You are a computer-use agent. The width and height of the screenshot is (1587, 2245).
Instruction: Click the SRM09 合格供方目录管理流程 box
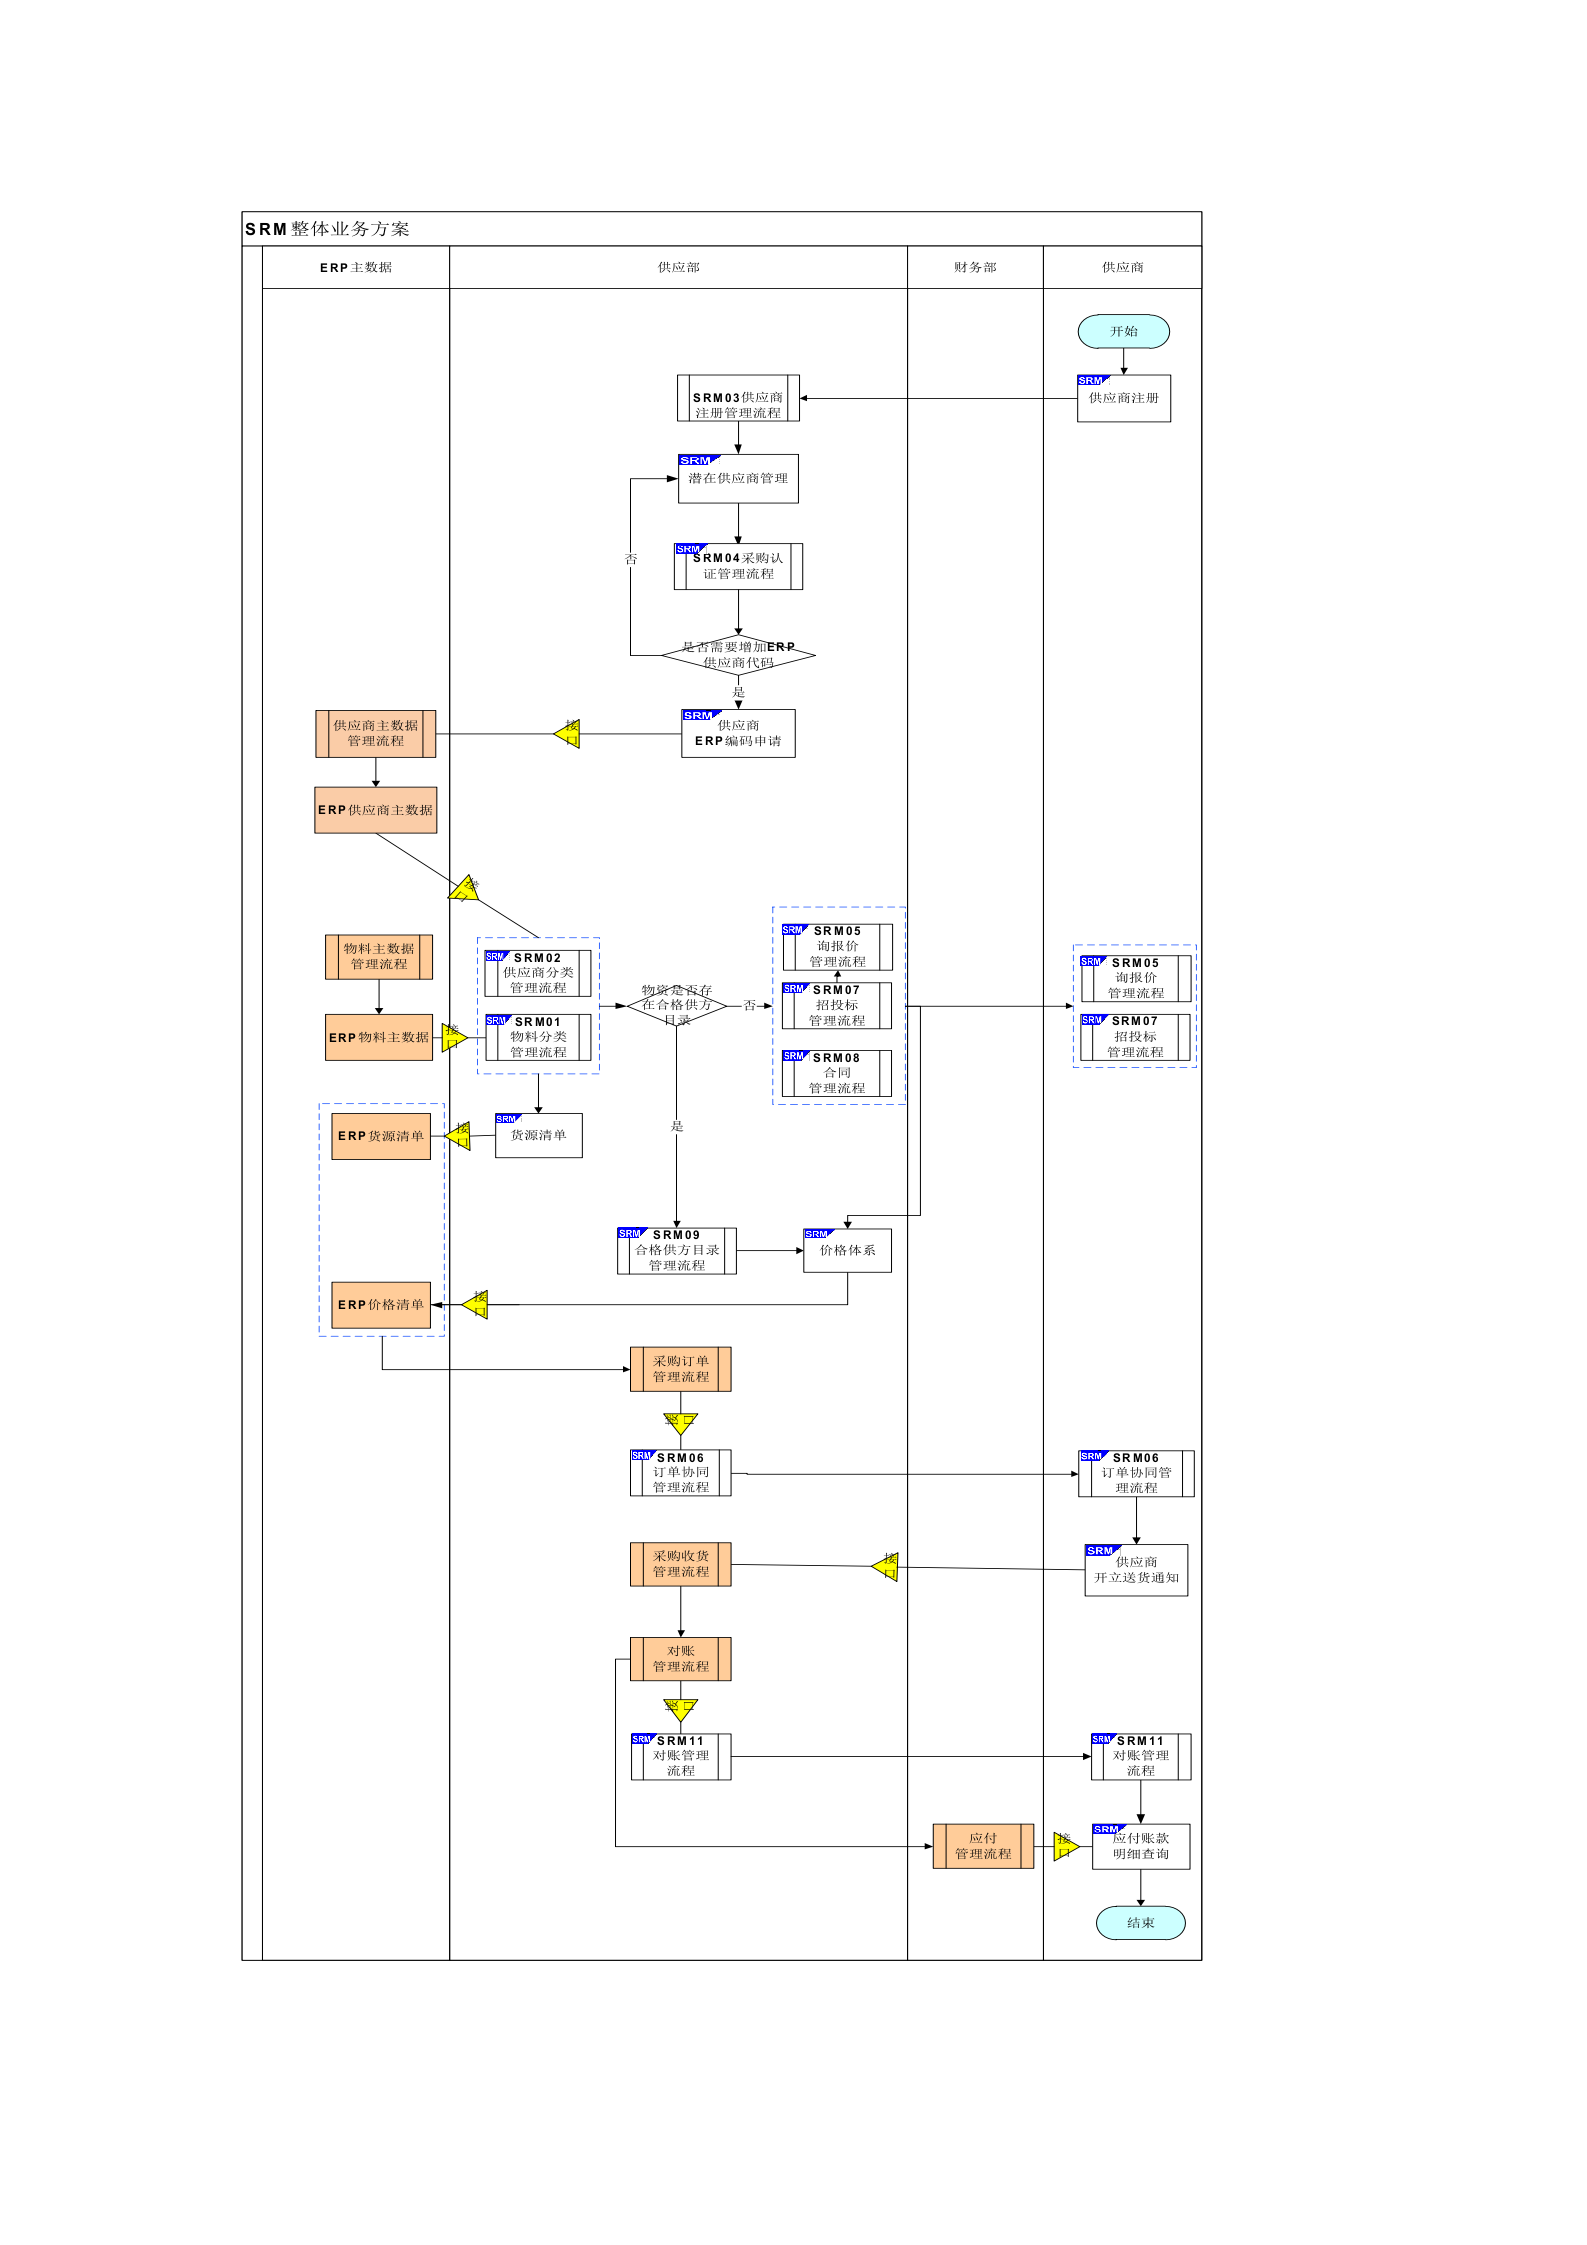pyautogui.click(x=677, y=1250)
